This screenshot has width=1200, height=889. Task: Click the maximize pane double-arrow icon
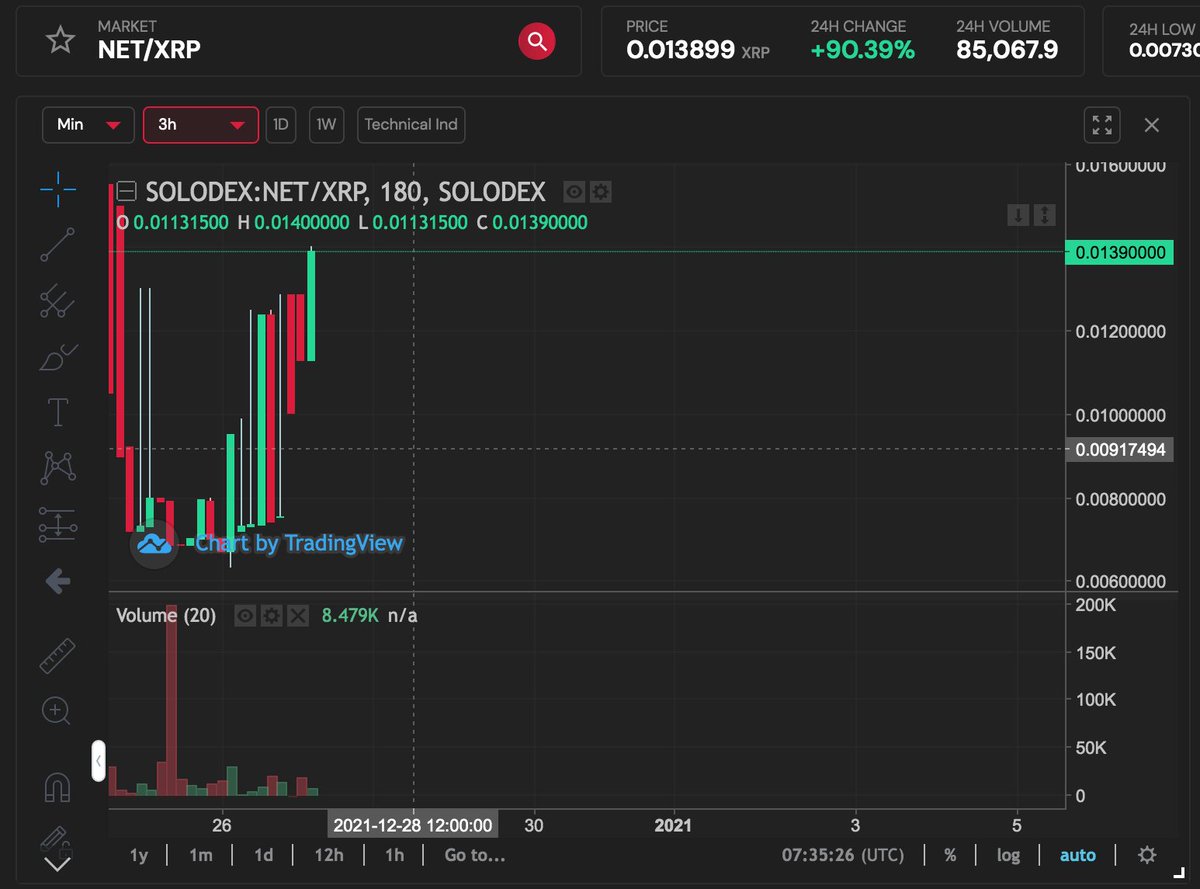click(1043, 215)
